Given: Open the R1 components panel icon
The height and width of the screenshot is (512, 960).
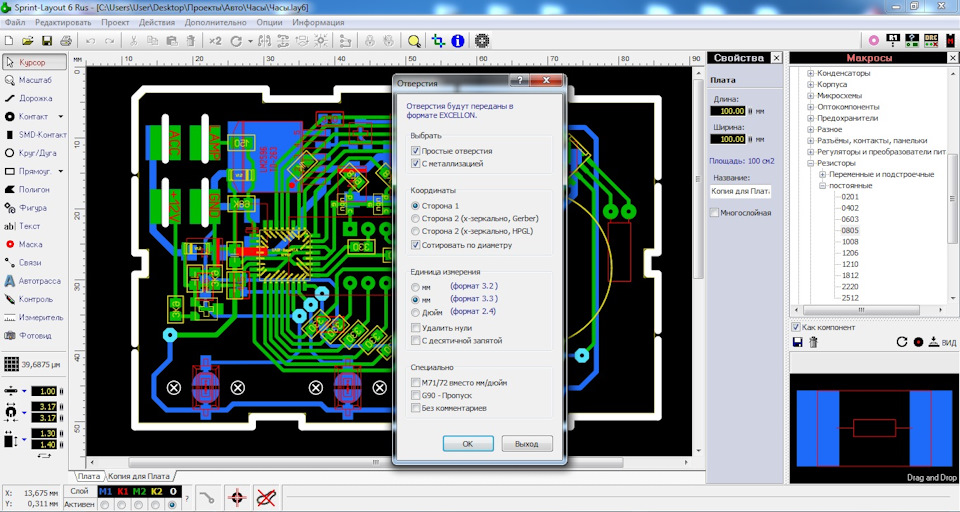Looking at the screenshot, I should (x=893, y=40).
